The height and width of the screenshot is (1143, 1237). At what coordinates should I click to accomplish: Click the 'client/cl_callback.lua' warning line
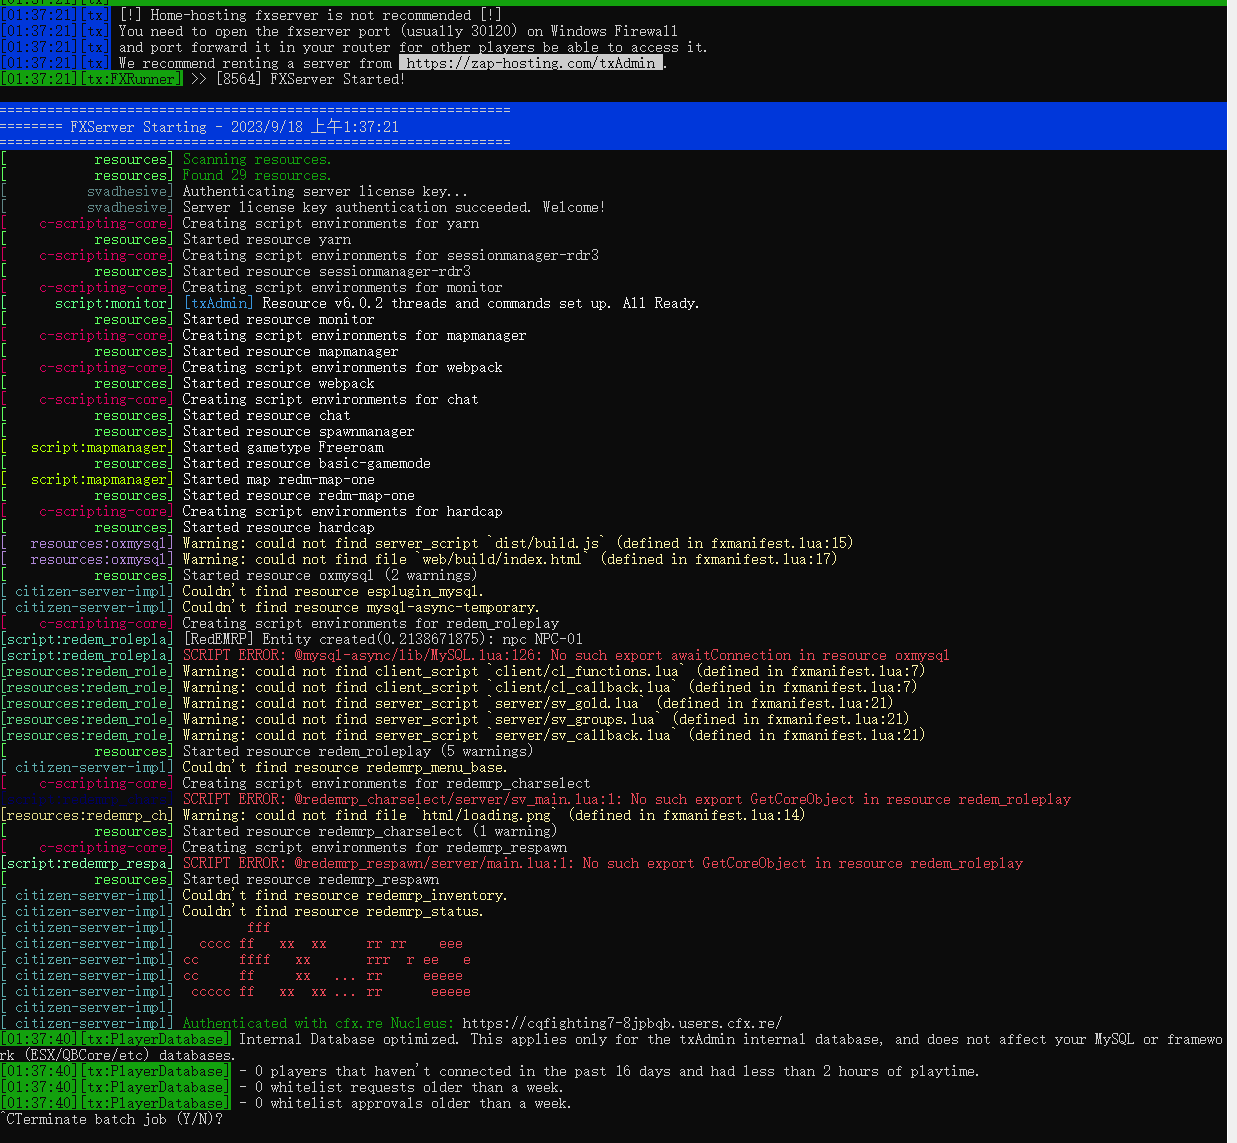[x=549, y=687]
